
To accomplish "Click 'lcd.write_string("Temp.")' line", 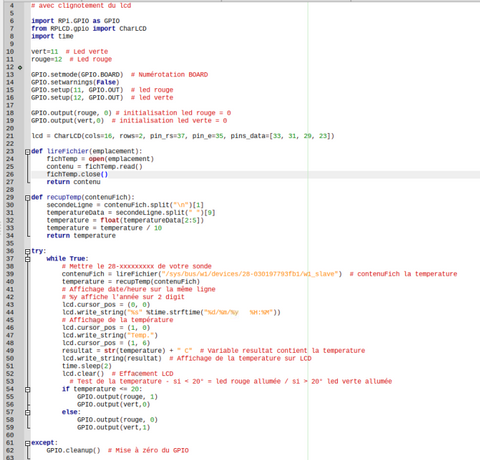I will click(110, 335).
